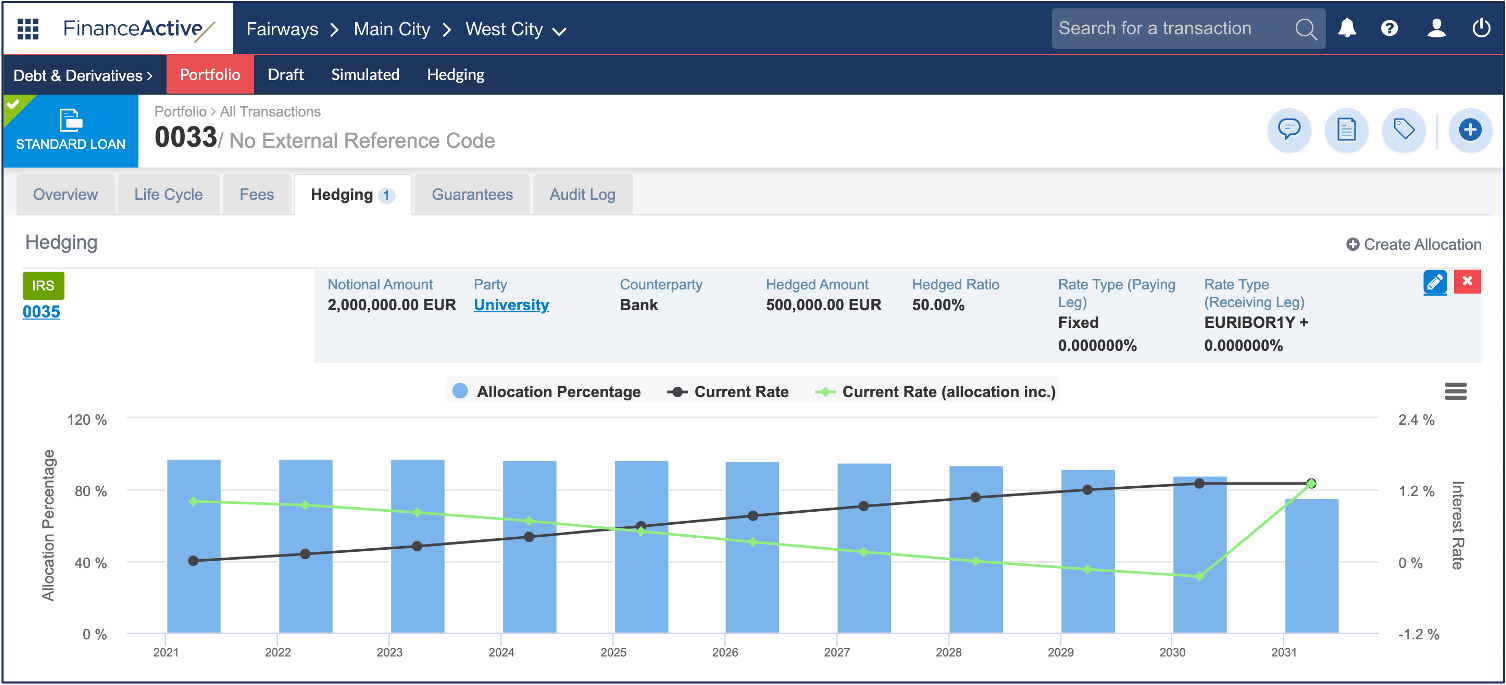This screenshot has width=1506, height=685.
Task: Delete the allocation with red X
Action: coord(1467,282)
